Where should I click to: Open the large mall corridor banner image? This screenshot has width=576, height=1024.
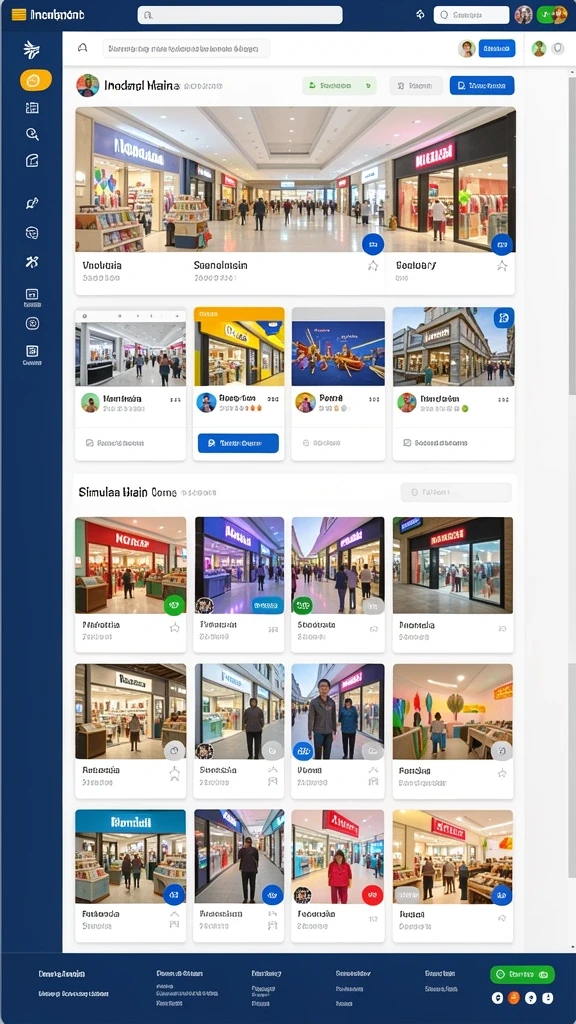(x=295, y=180)
